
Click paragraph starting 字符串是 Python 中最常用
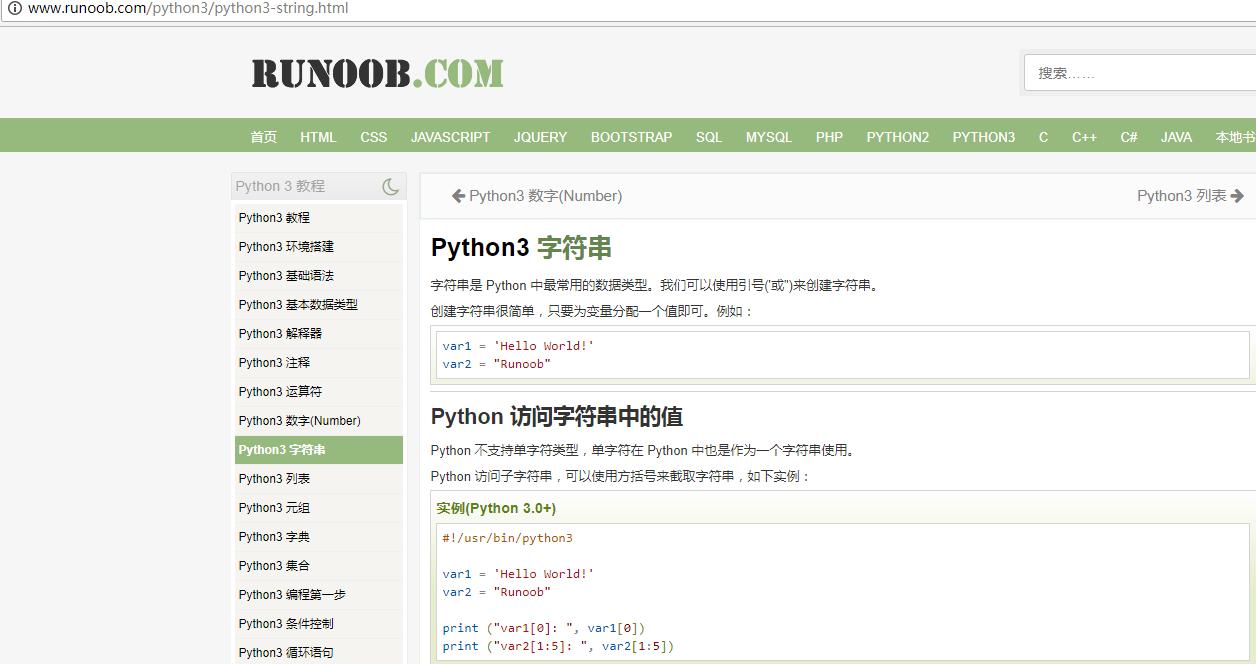656,285
